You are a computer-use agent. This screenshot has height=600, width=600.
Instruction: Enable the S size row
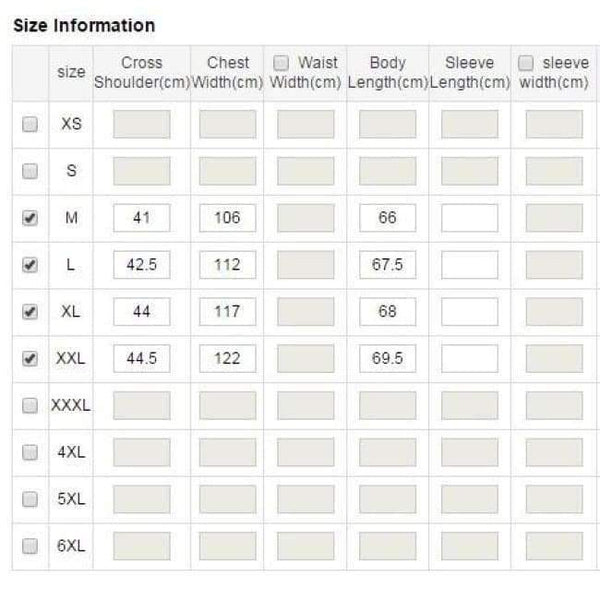[x=30, y=171]
